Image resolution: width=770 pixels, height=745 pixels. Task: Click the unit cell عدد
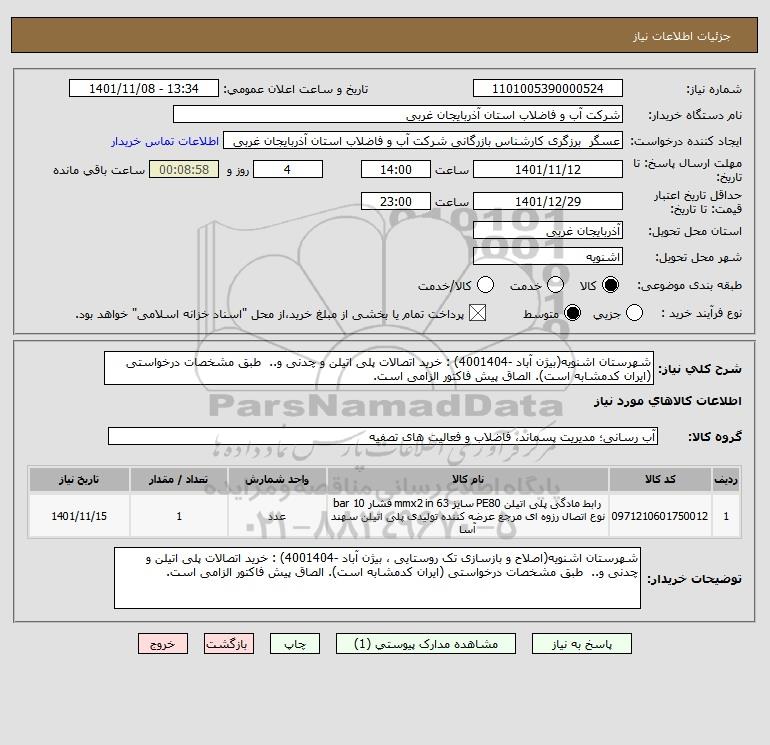coord(277,516)
